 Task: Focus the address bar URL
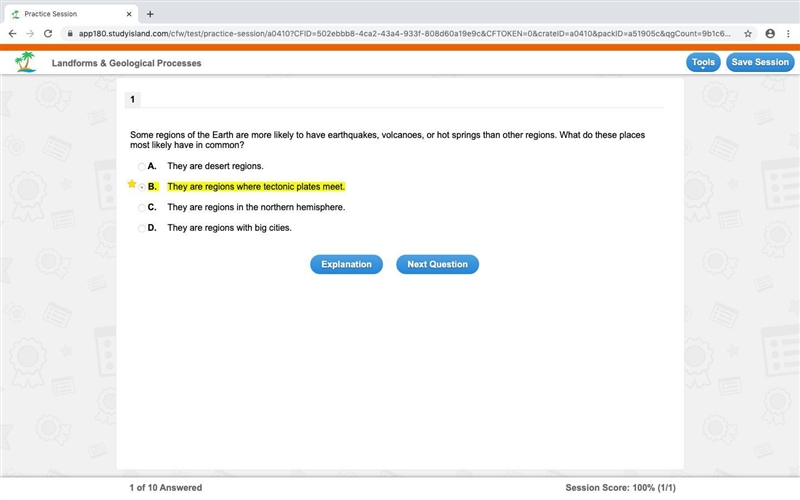pyautogui.click(x=404, y=34)
